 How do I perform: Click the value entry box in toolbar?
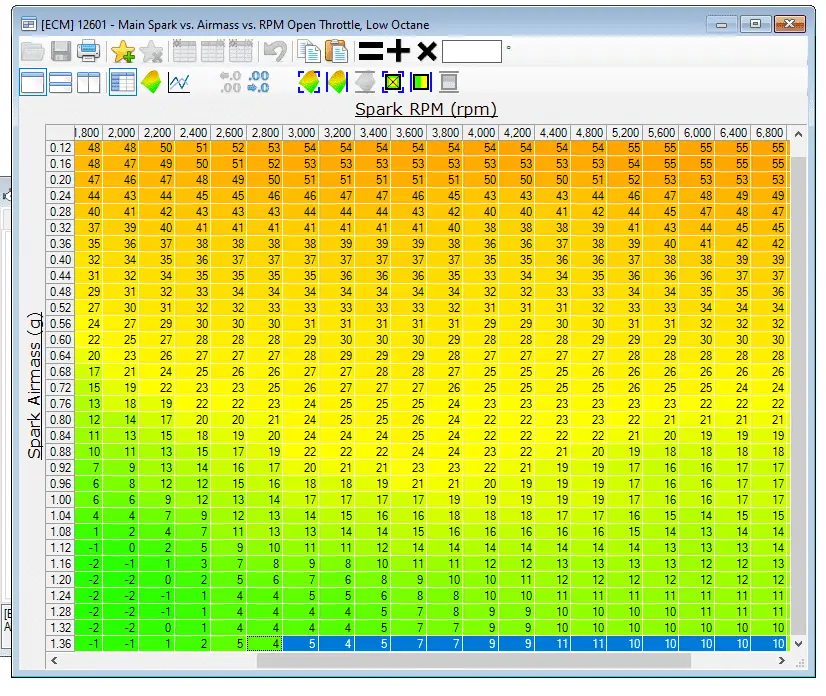[471, 52]
